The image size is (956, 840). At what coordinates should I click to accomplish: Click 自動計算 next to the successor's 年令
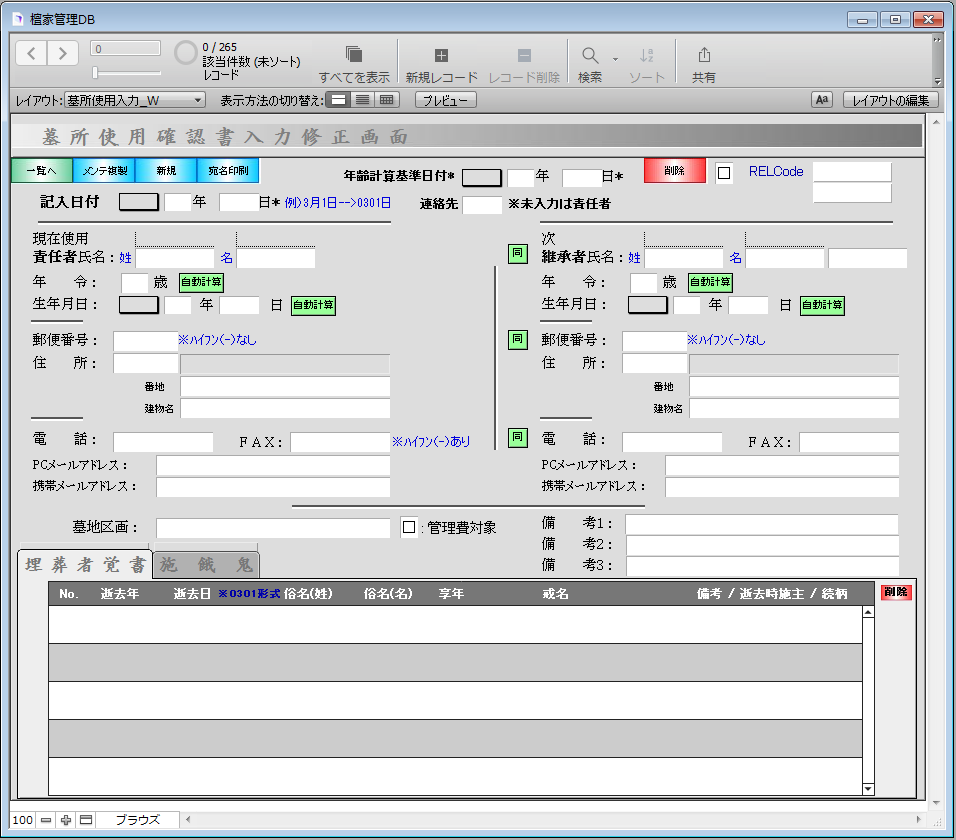pos(710,282)
